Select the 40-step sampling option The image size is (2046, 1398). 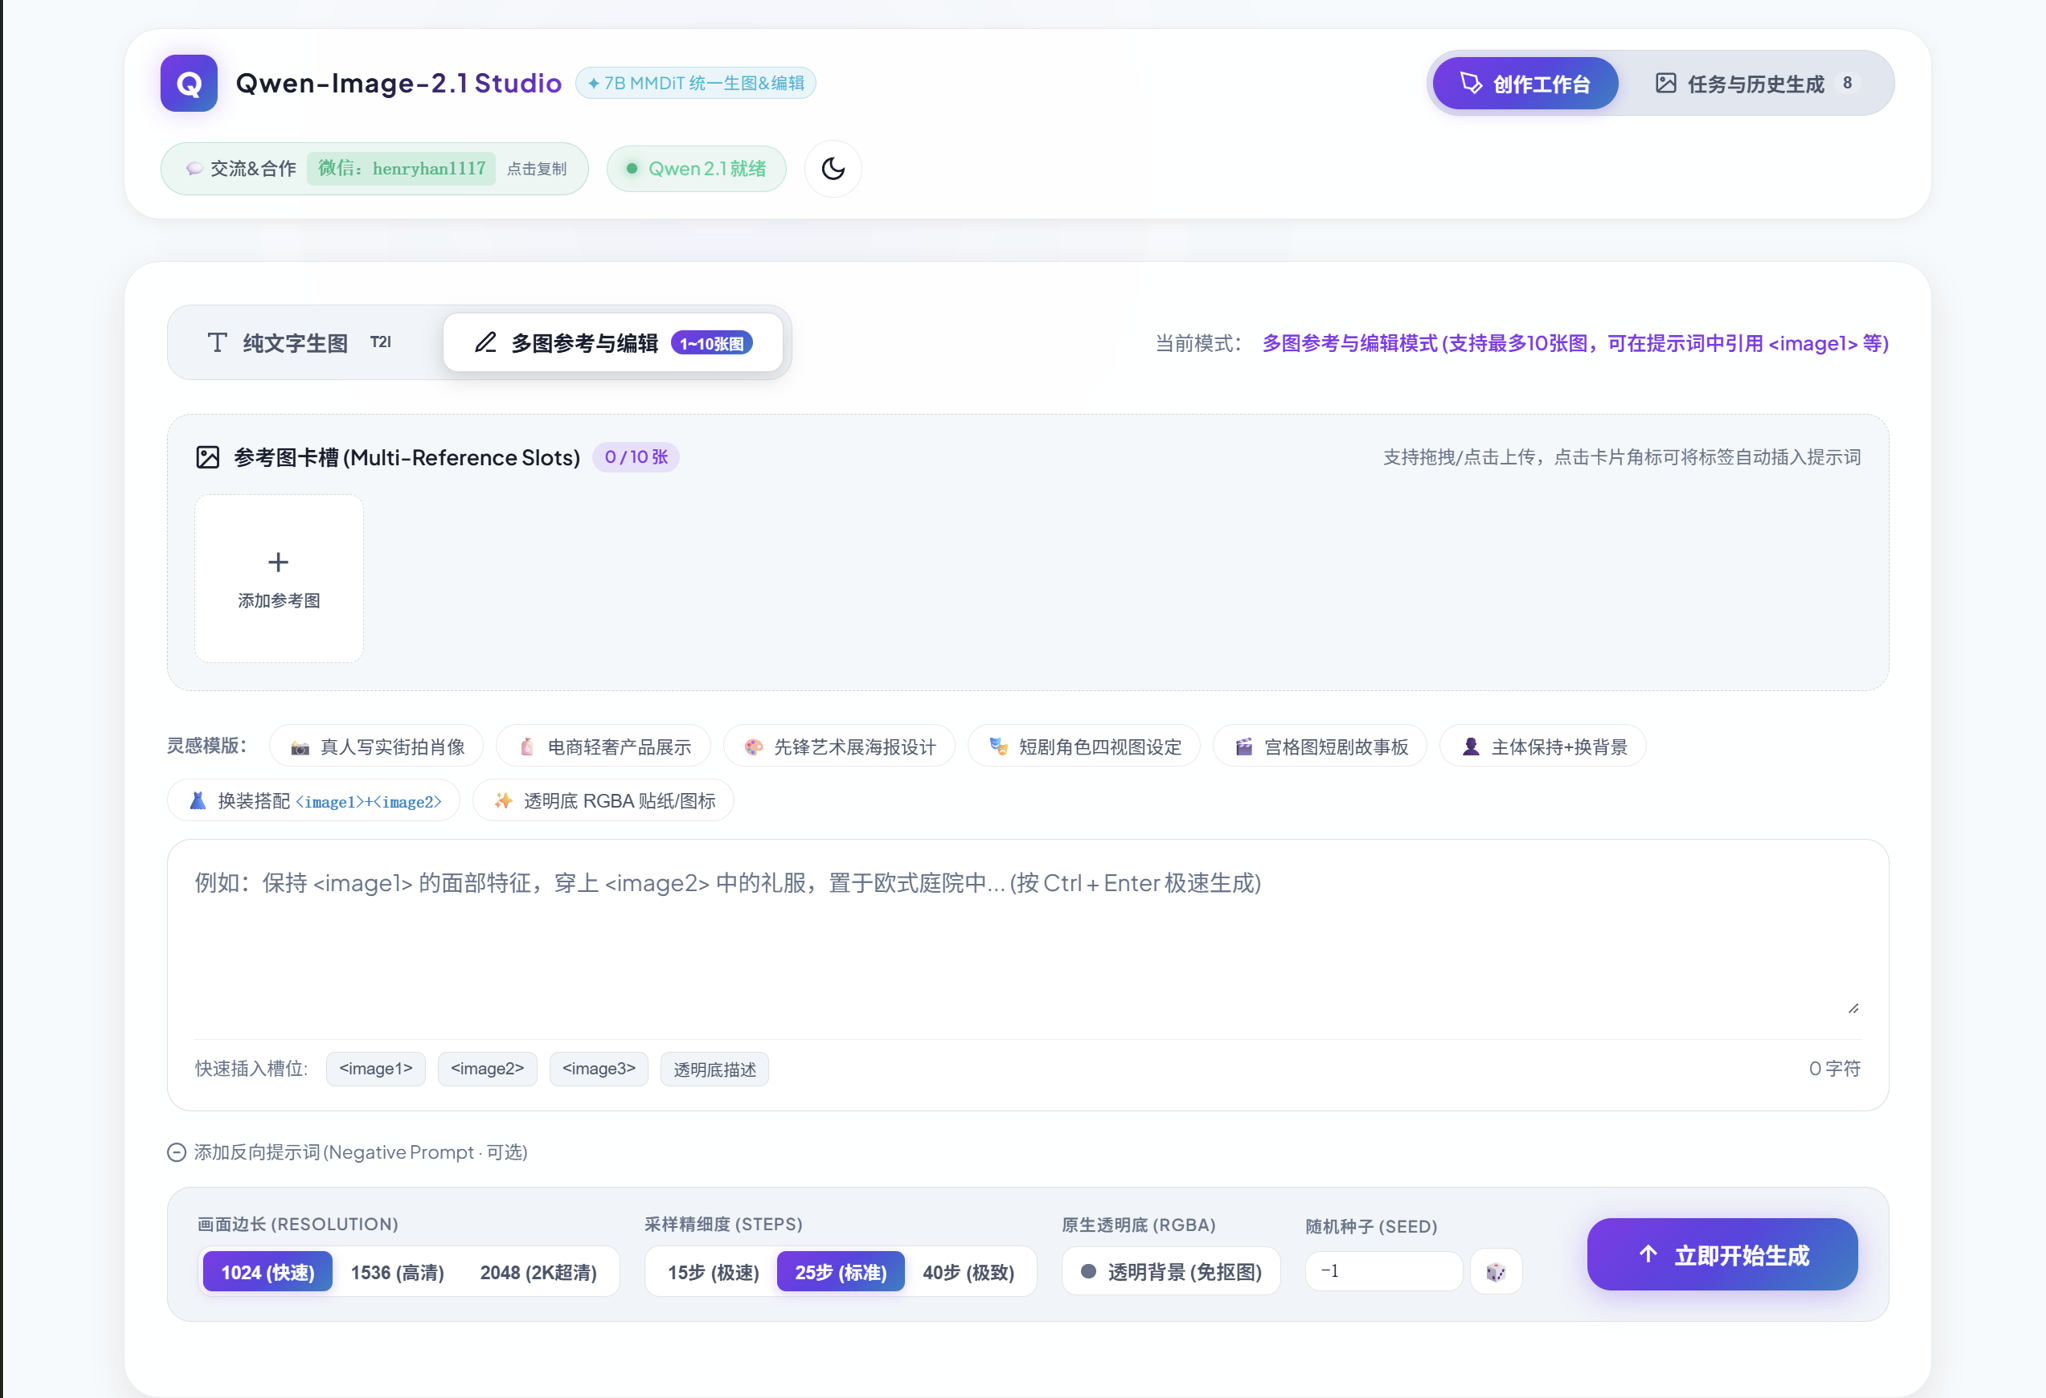point(968,1272)
